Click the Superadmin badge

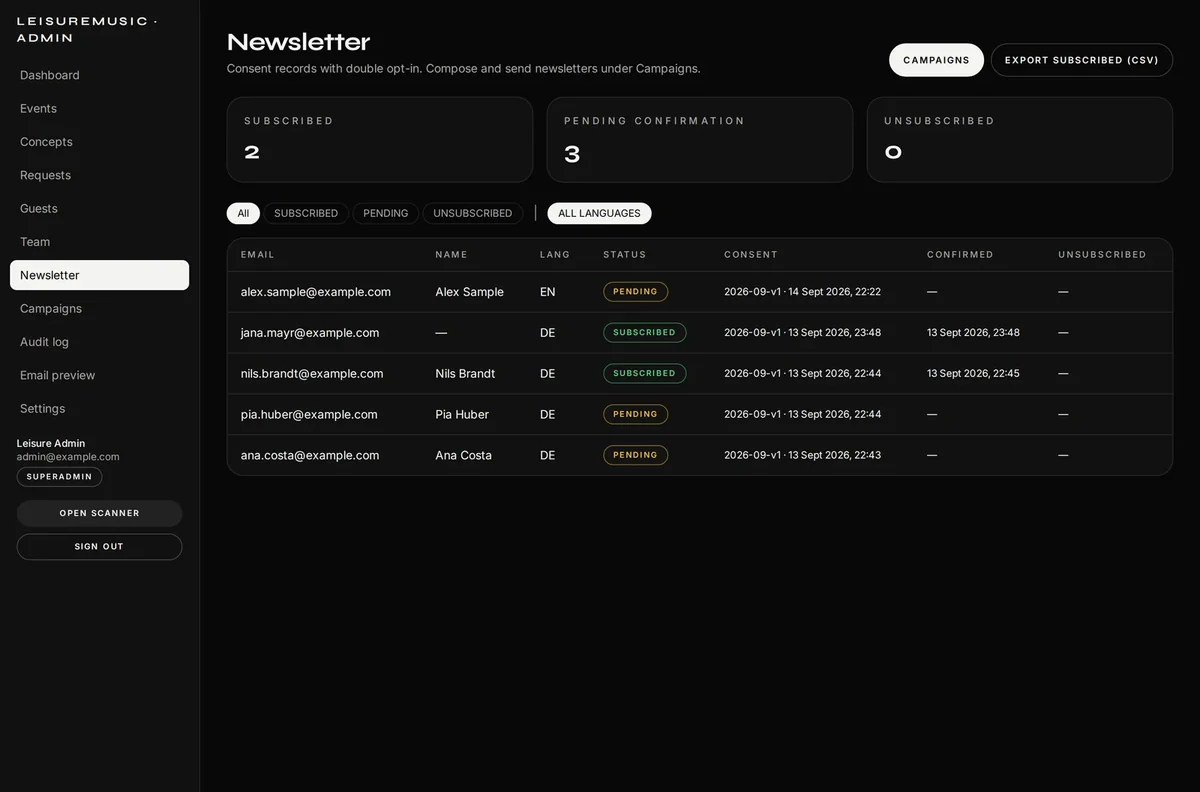click(x=59, y=477)
